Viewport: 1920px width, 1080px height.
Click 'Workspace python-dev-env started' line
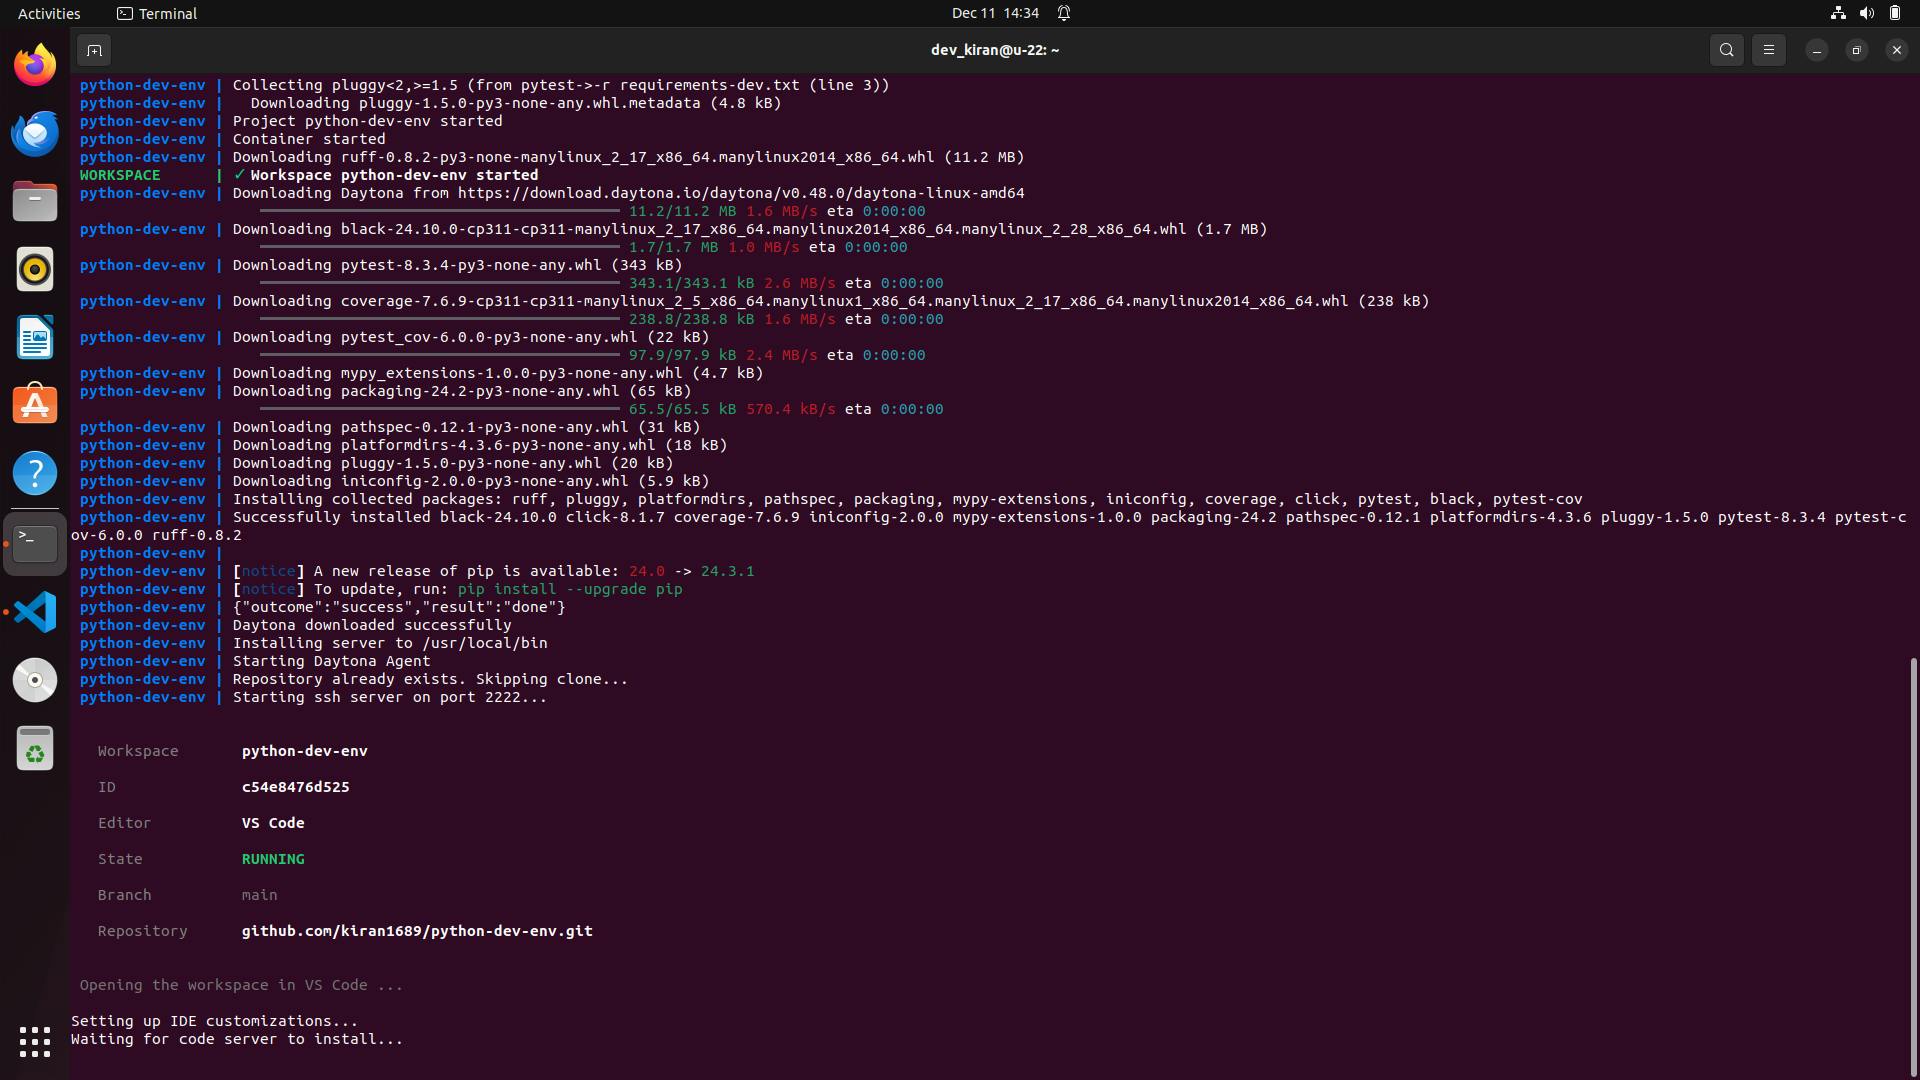[x=394, y=175]
